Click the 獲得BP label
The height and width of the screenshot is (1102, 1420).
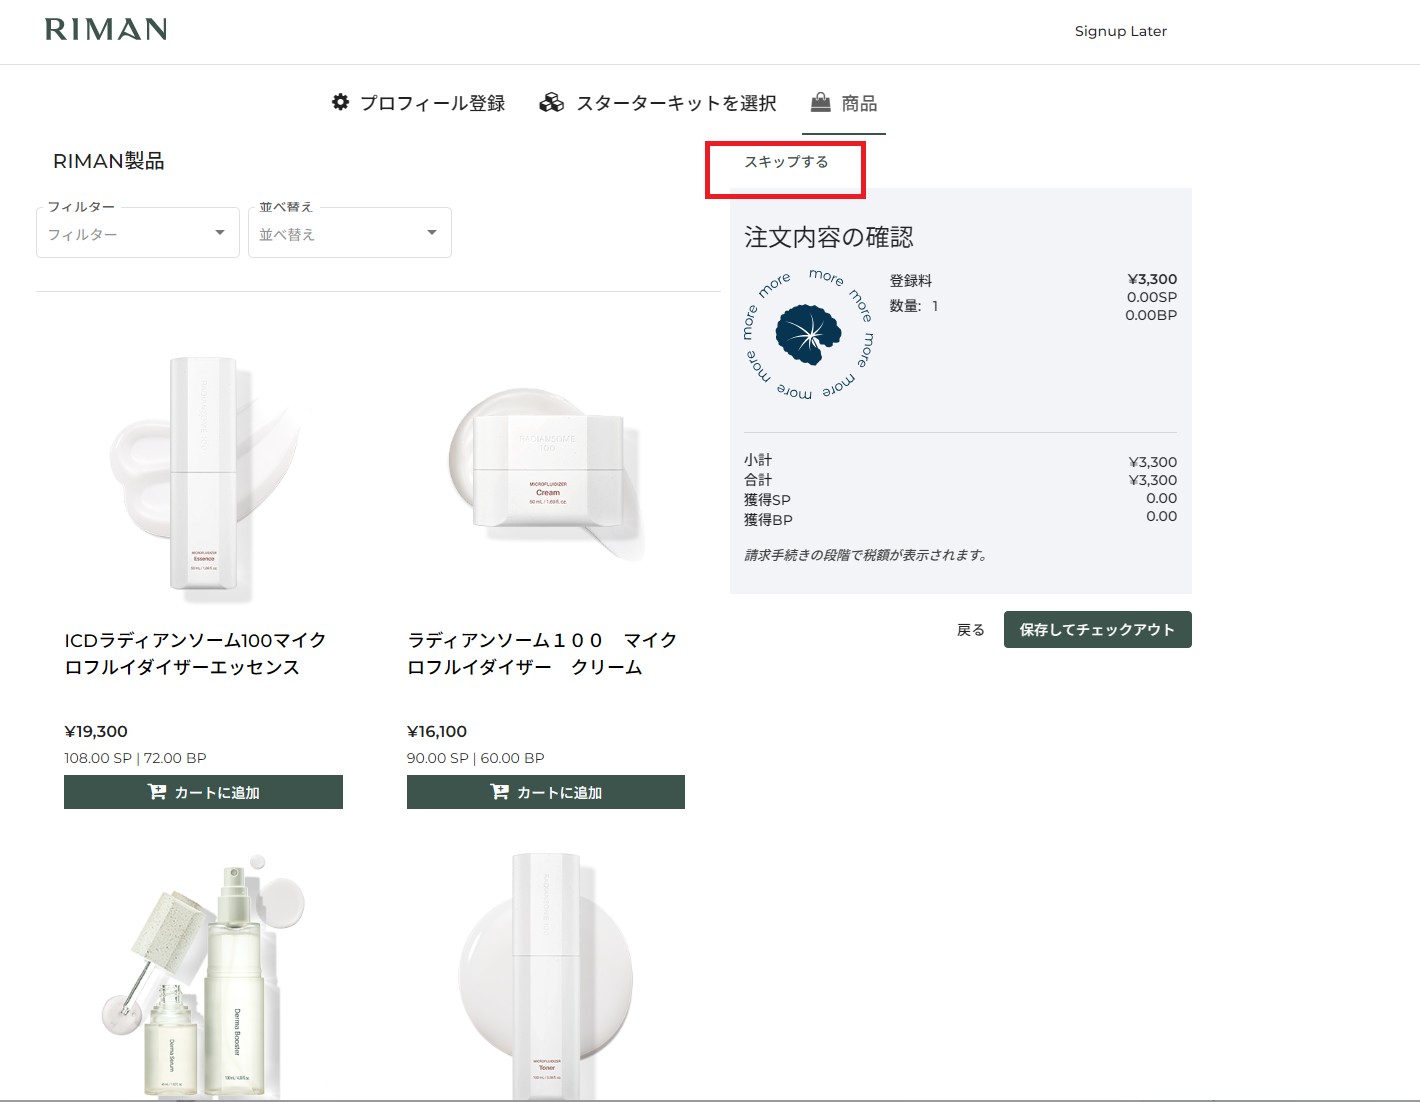click(768, 519)
